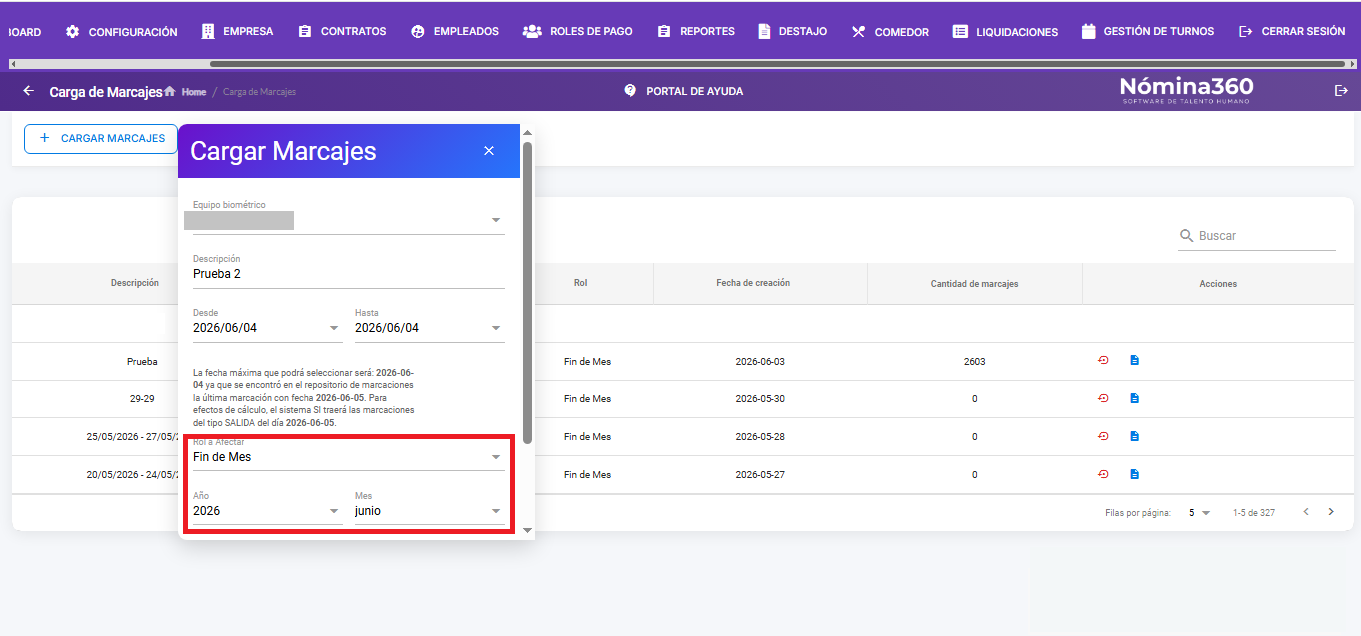Image resolution: width=1361 pixels, height=636 pixels.
Task: Click red revert icon in 2026-06-03 row
Action: click(1103, 360)
